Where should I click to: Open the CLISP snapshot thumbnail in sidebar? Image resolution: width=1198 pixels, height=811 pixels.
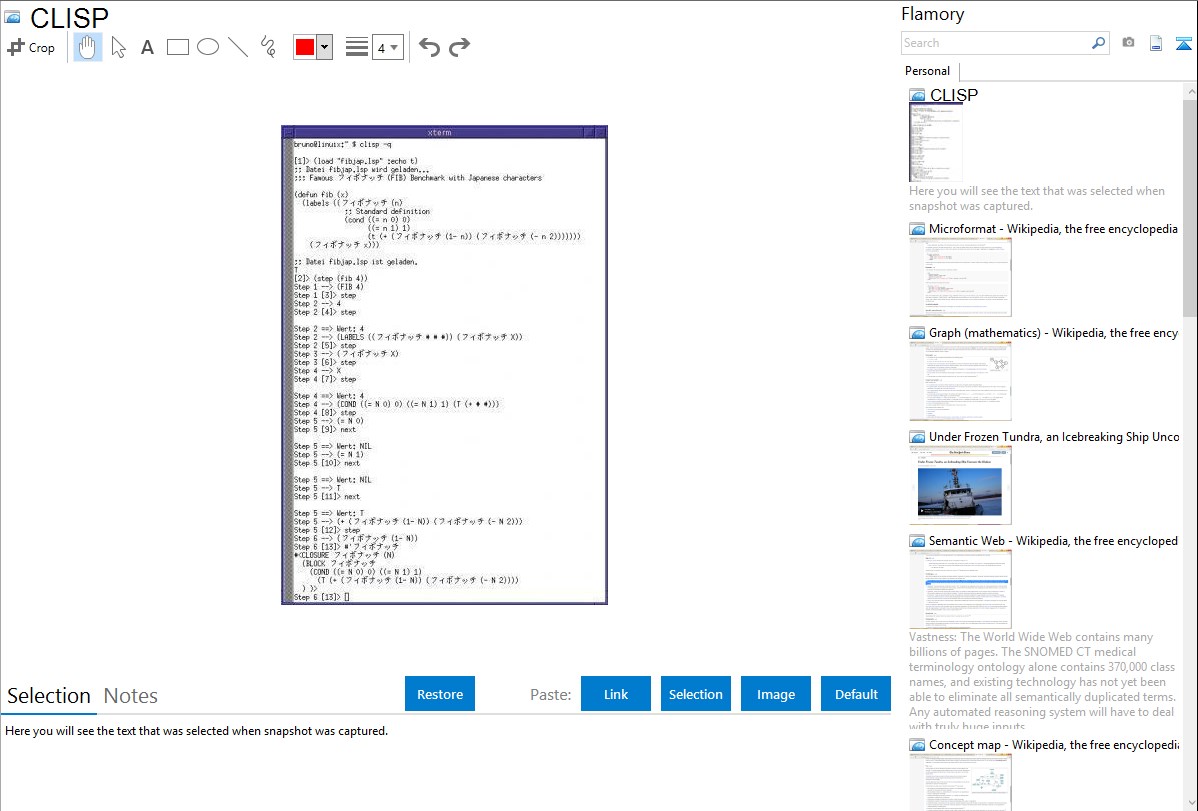point(936,142)
